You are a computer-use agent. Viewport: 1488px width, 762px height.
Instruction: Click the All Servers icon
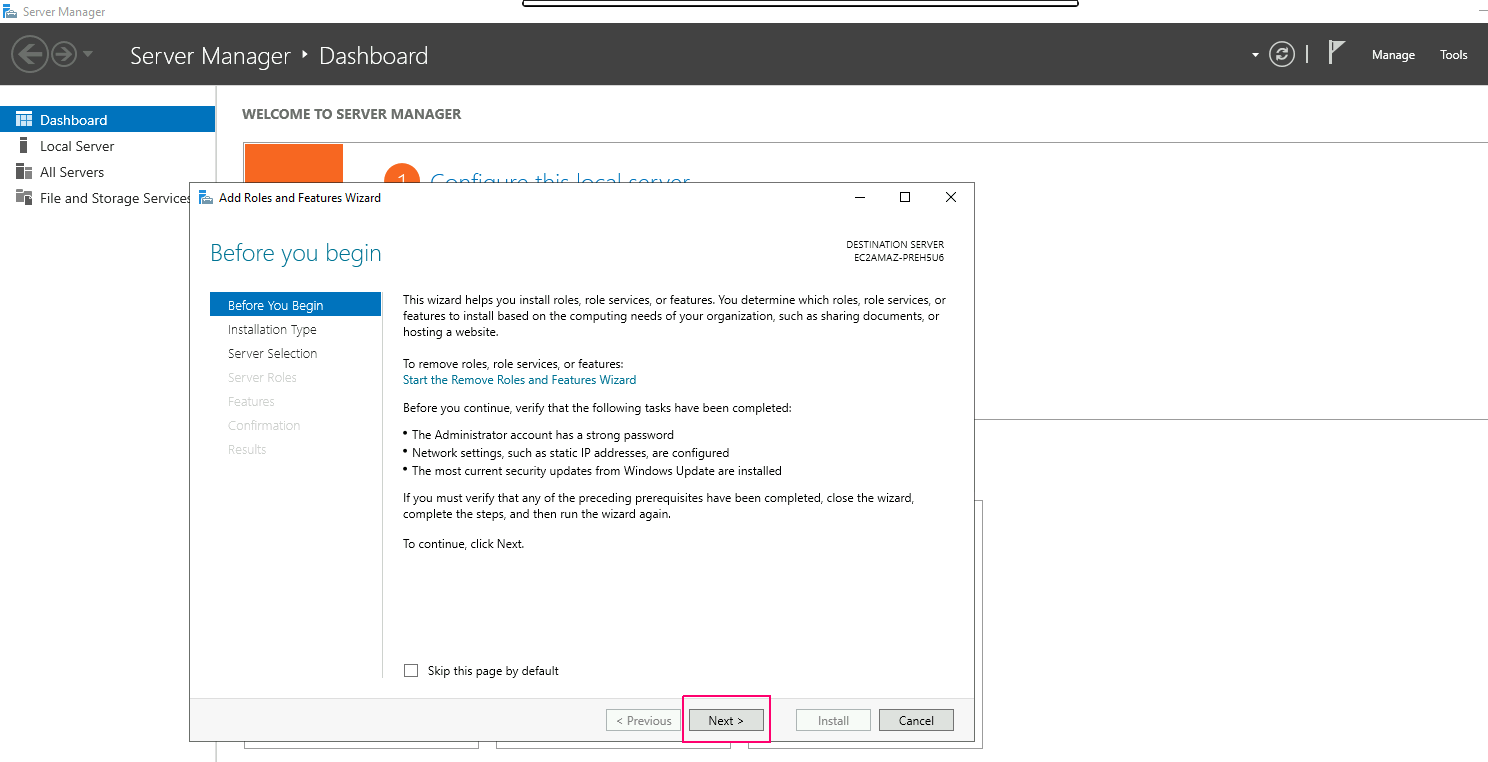pos(24,172)
